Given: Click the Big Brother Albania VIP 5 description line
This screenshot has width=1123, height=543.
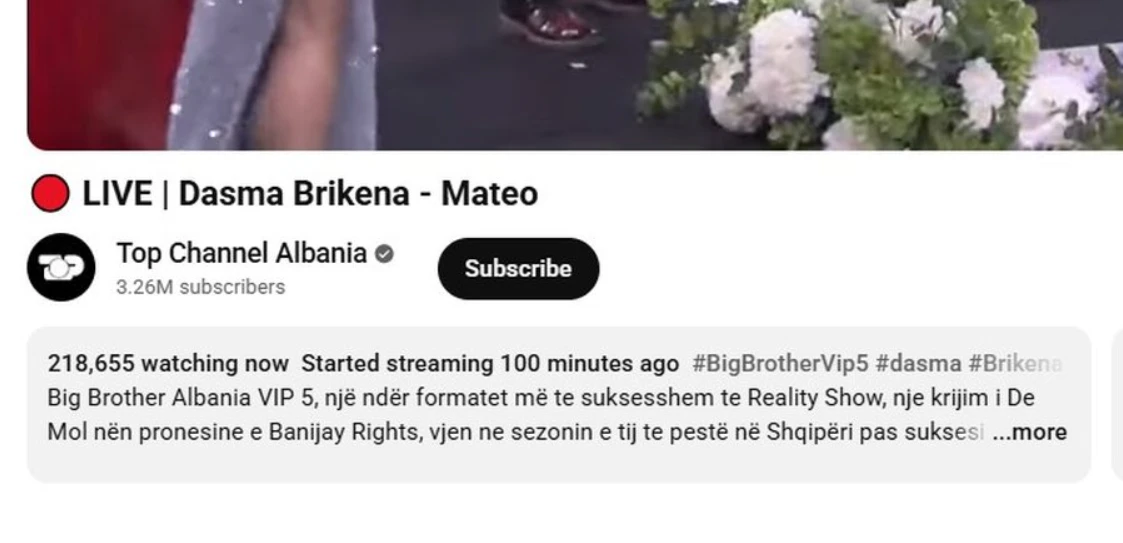Looking at the screenshot, I should tap(541, 398).
